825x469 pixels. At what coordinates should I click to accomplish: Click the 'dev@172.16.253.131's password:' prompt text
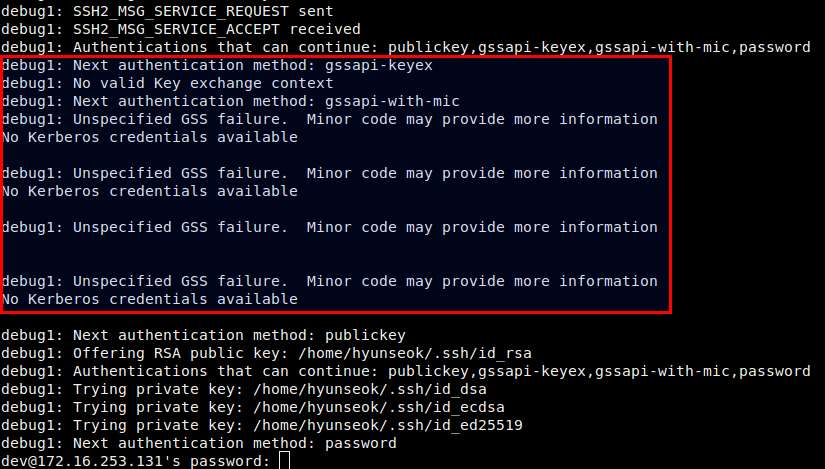pos(135,461)
